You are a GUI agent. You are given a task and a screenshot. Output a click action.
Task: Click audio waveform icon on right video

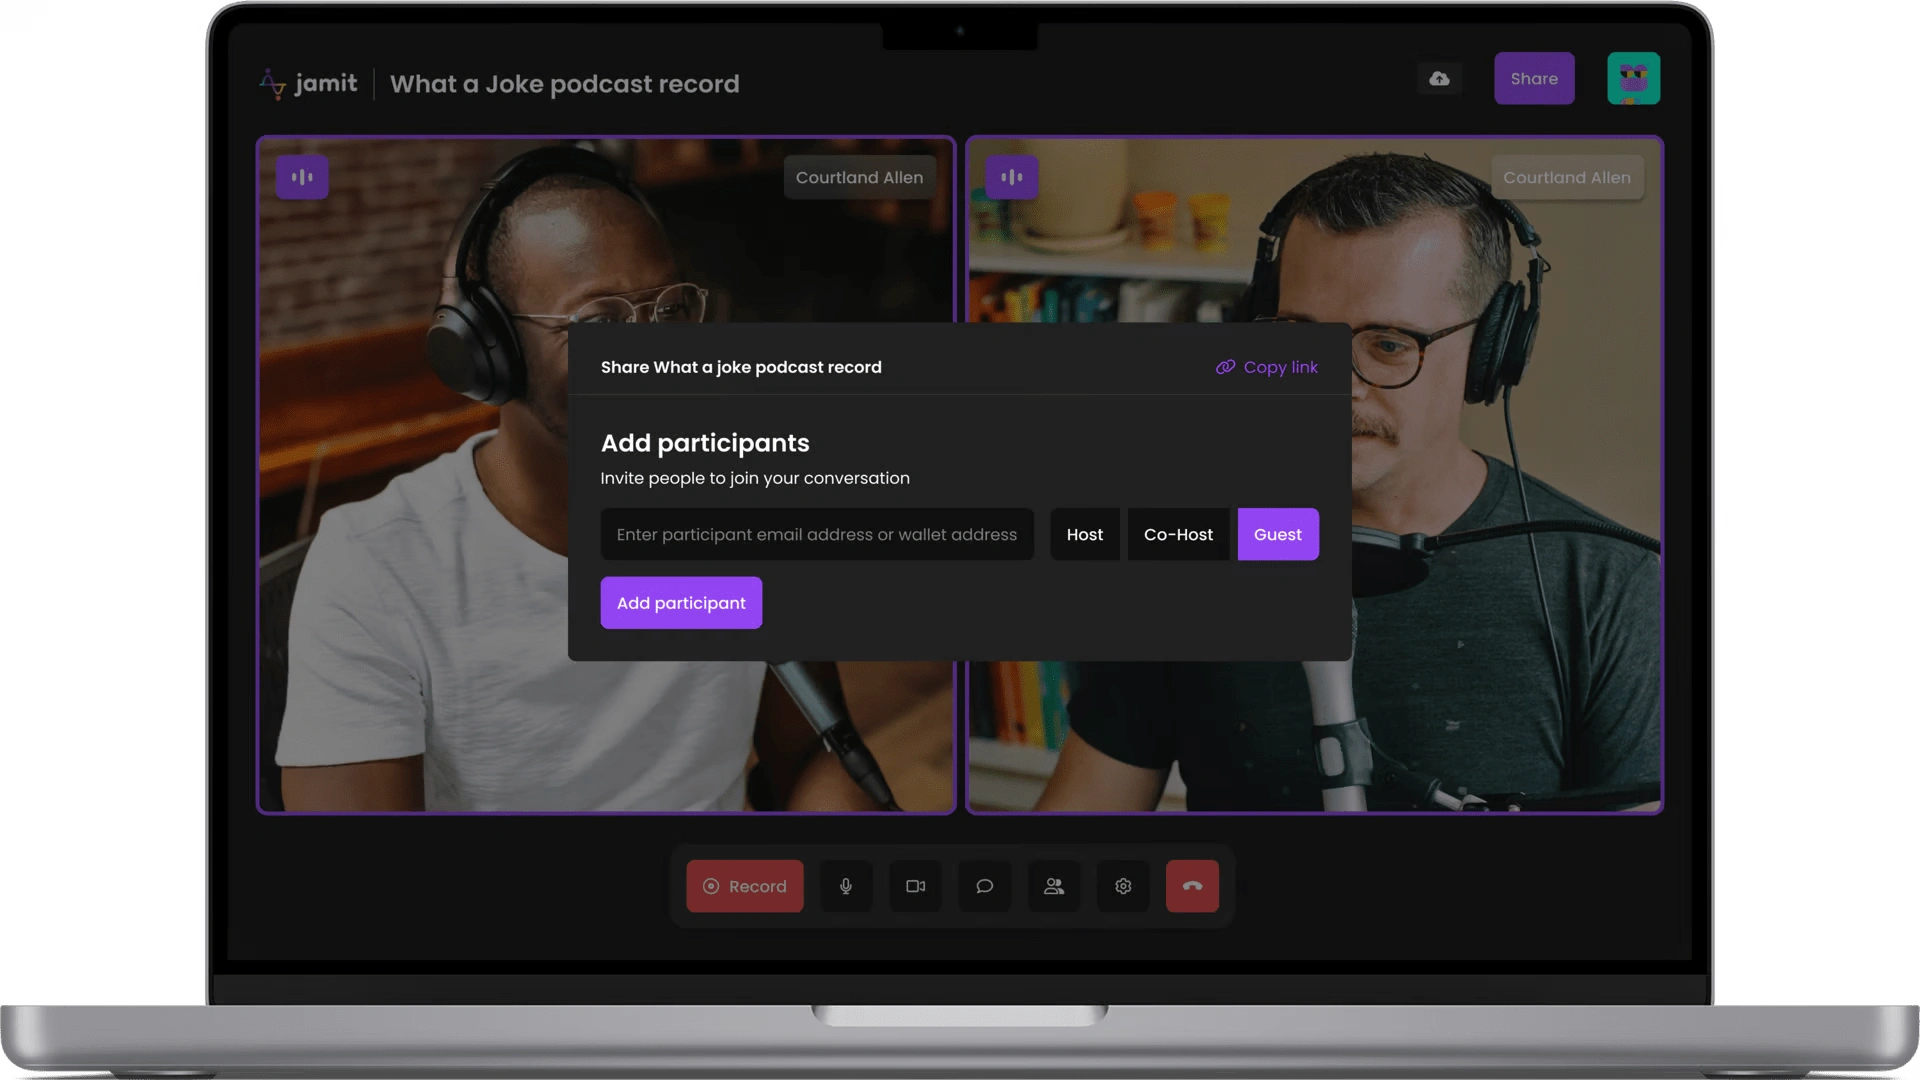click(1011, 177)
